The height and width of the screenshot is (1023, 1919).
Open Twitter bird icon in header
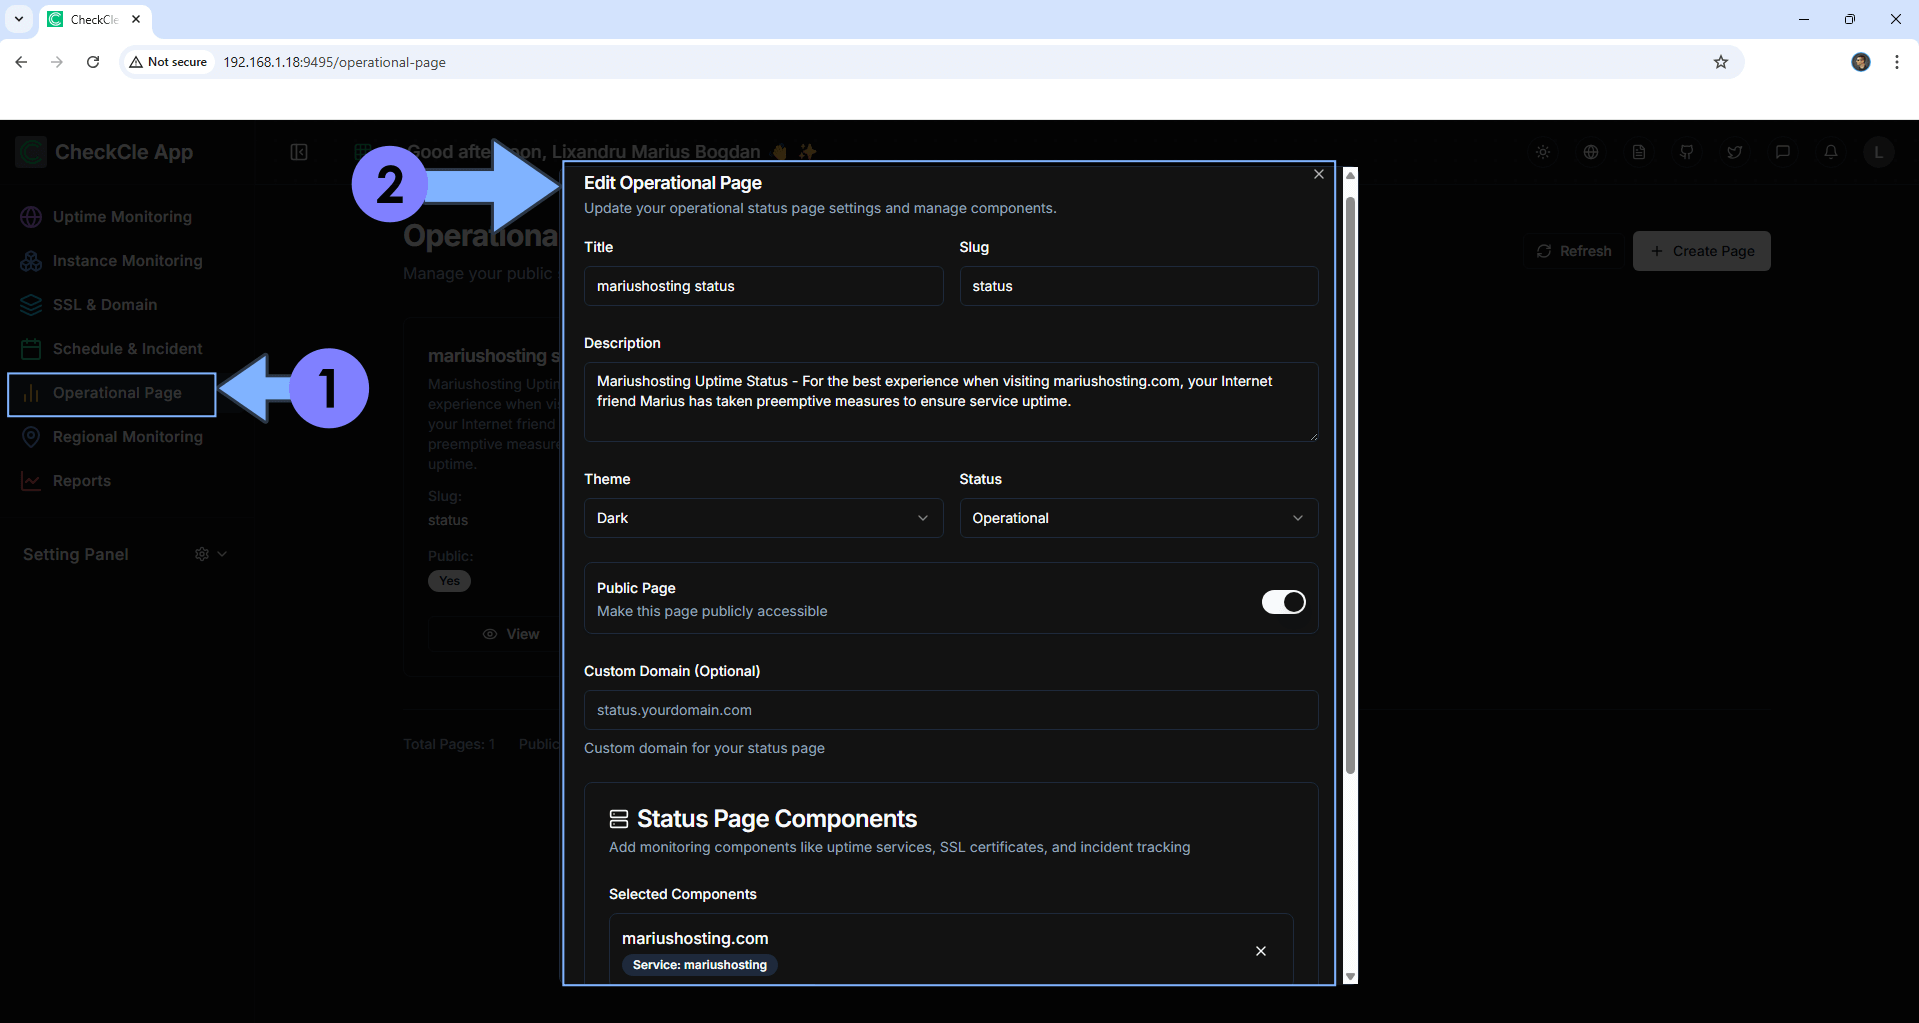coord(1735,152)
